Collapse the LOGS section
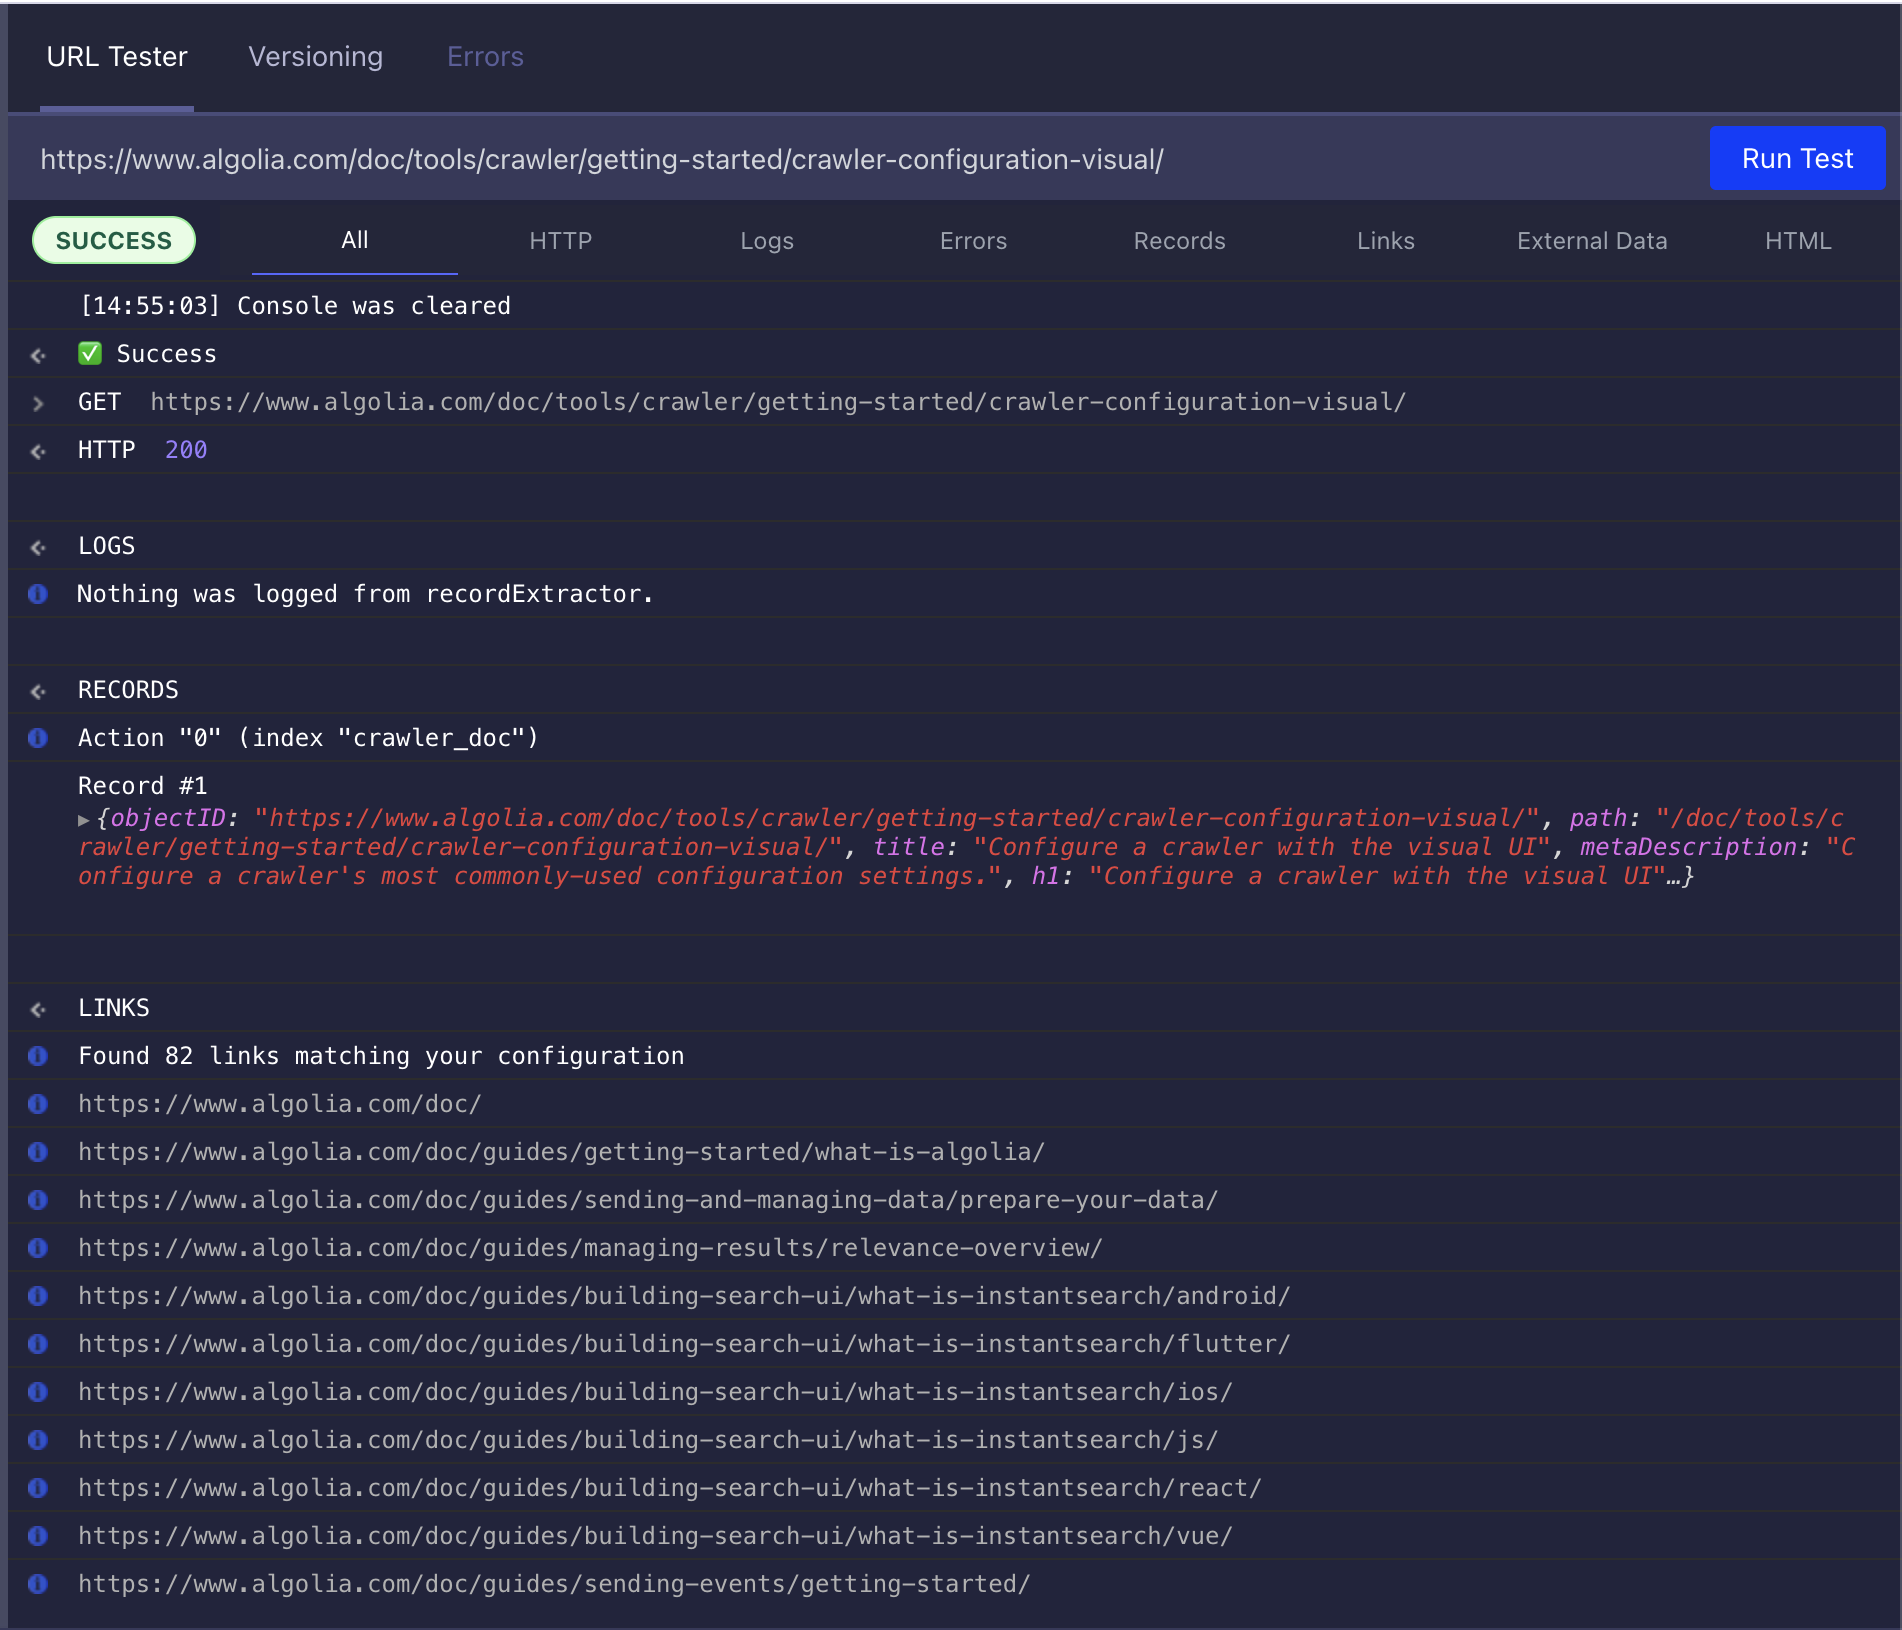1902x1630 pixels. click(38, 547)
